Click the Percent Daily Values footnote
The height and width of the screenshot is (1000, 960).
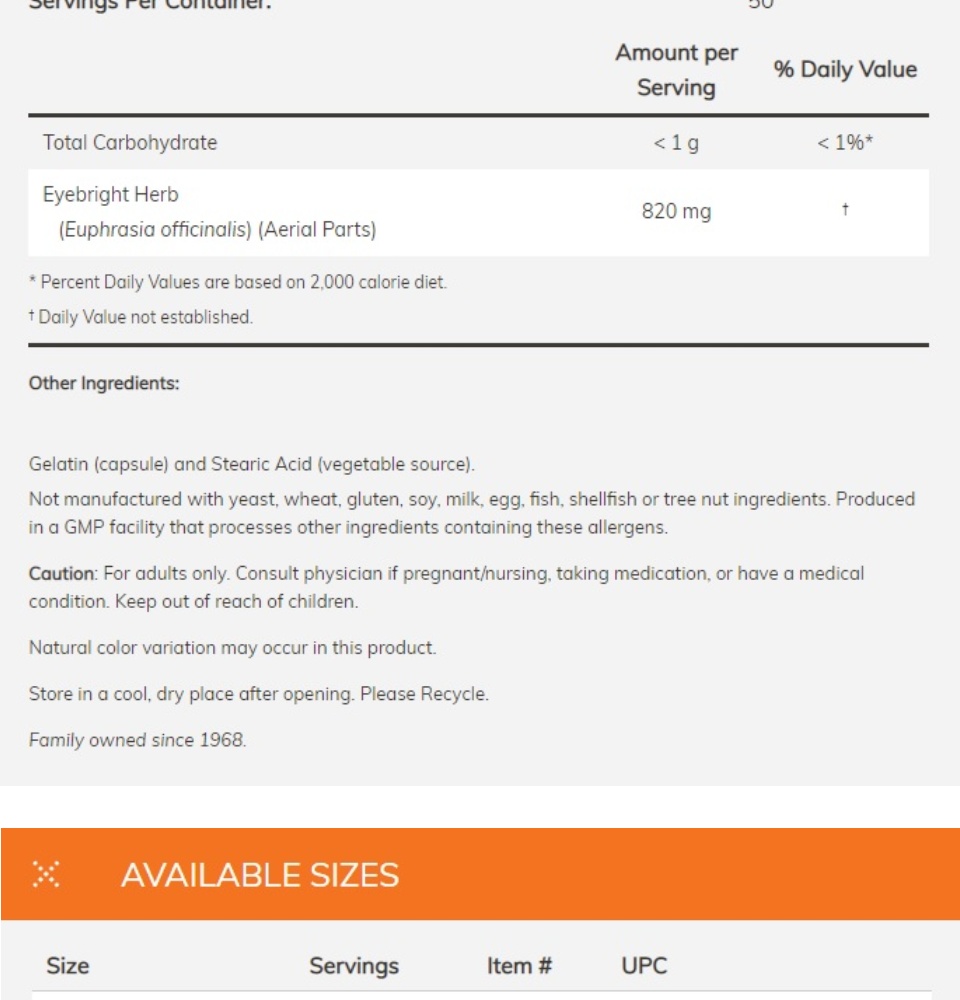[x=238, y=281]
